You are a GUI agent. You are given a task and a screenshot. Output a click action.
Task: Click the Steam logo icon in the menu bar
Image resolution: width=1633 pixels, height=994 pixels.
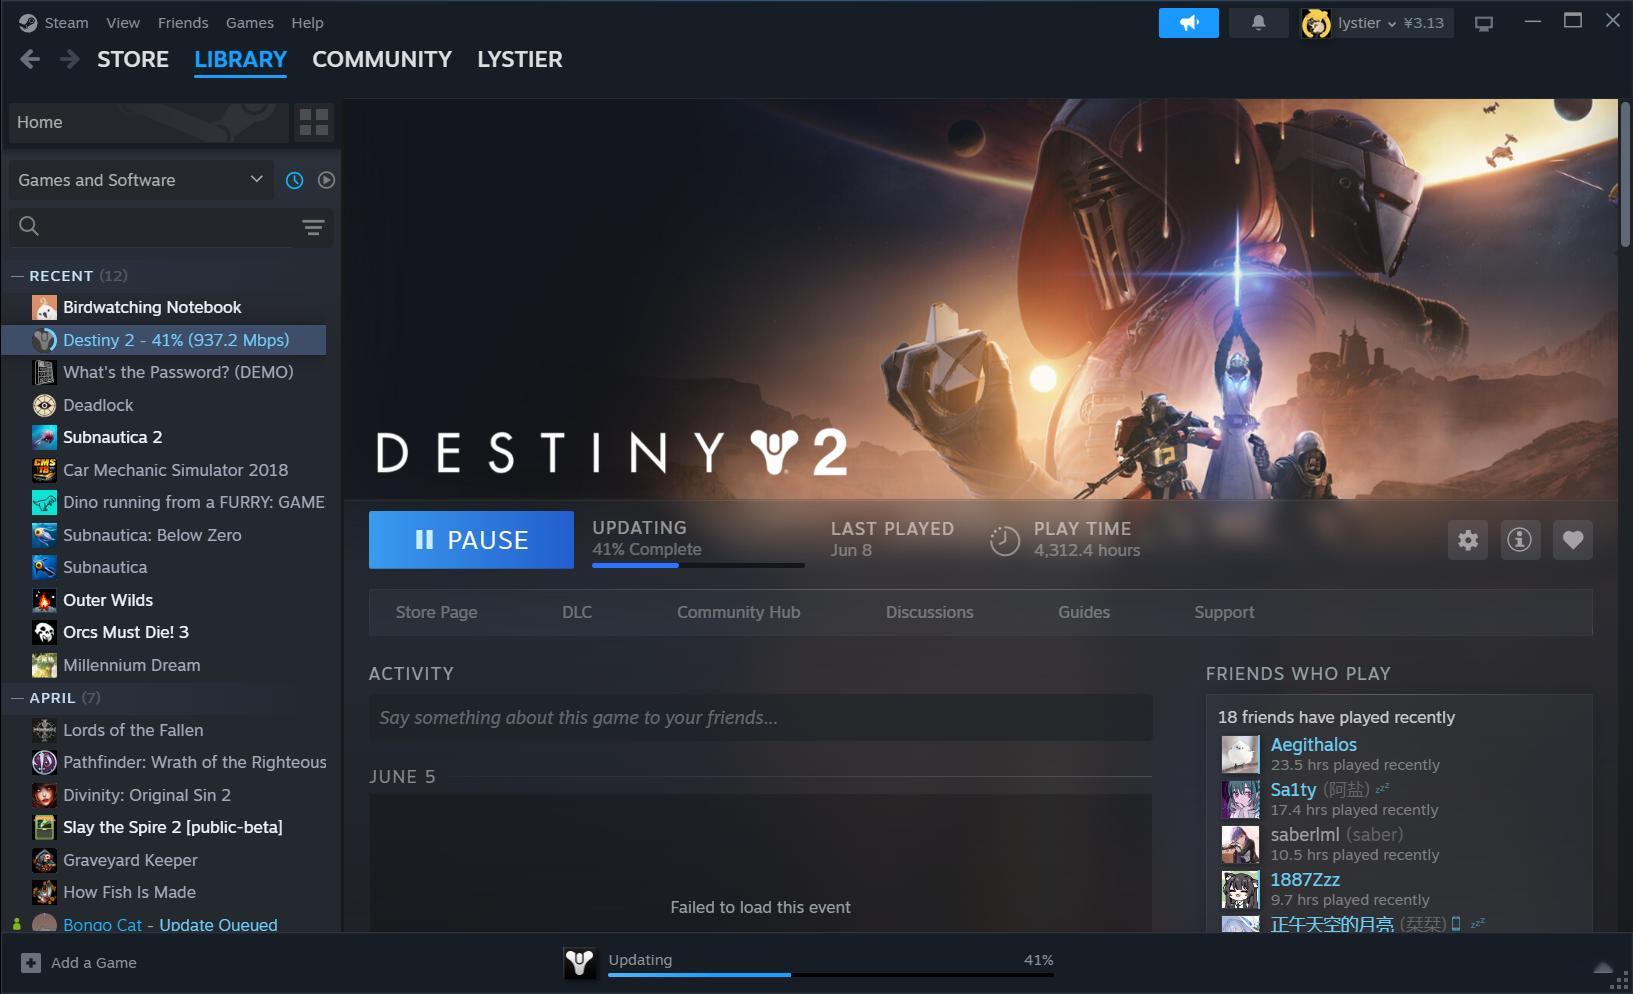[x=28, y=22]
